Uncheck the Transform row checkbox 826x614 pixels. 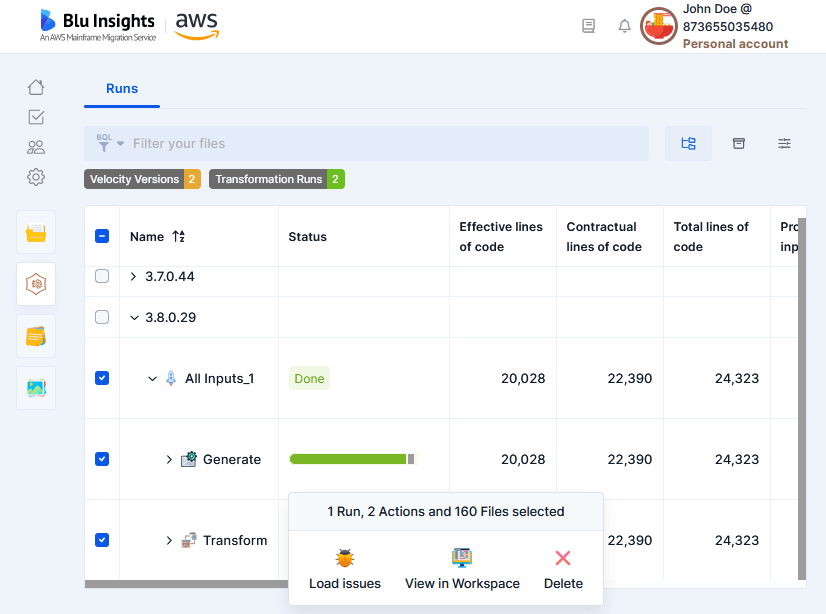(x=102, y=540)
